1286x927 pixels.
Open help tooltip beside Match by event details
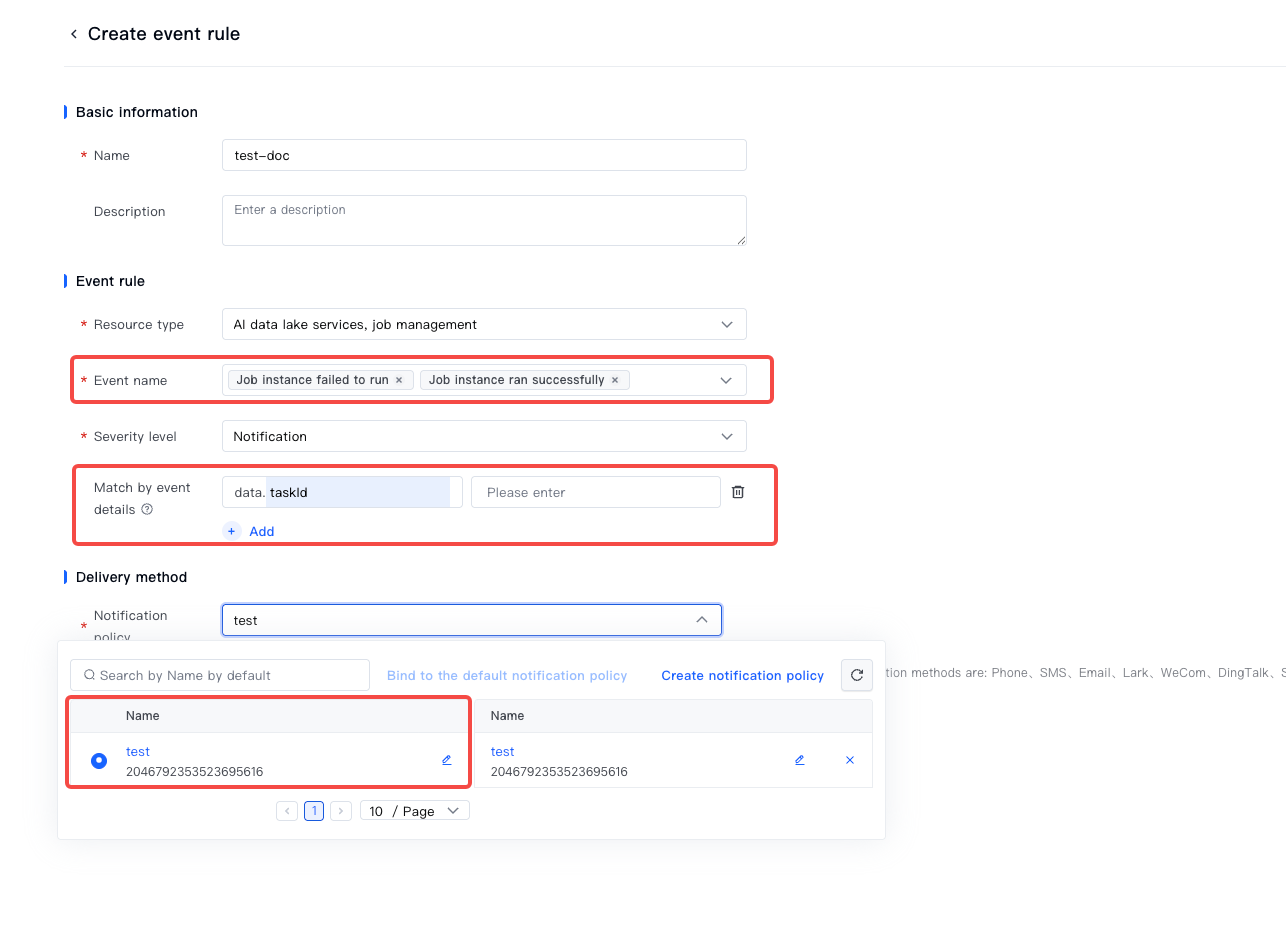pyautogui.click(x=147, y=509)
